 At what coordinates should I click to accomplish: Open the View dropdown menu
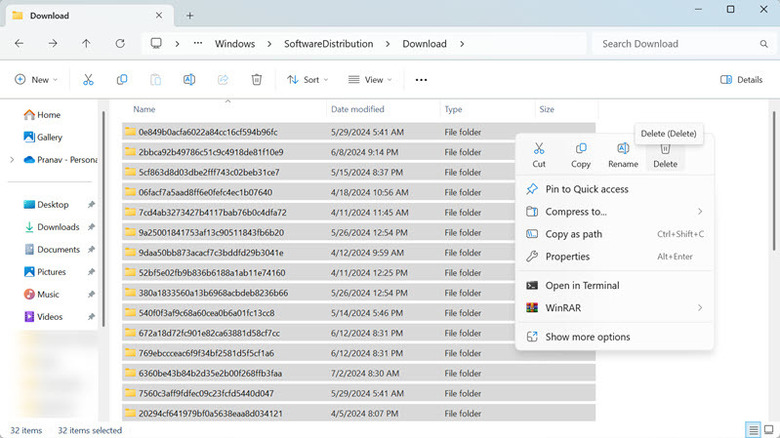coord(370,80)
